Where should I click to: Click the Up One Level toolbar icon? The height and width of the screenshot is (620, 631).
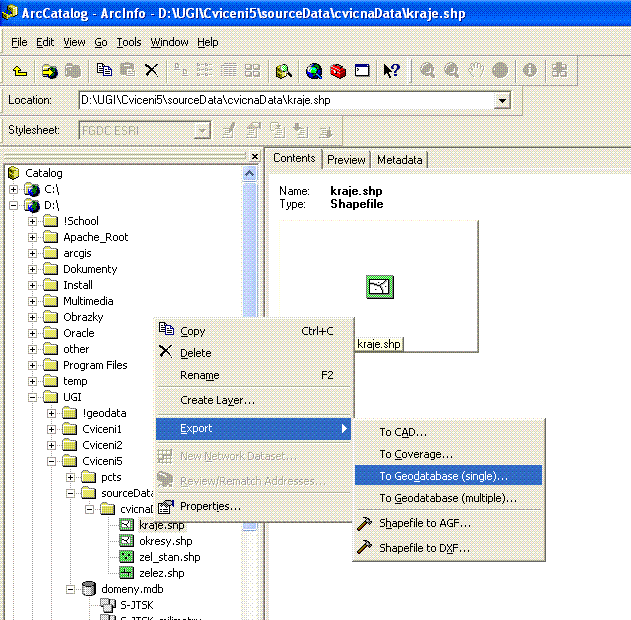click(x=20, y=71)
